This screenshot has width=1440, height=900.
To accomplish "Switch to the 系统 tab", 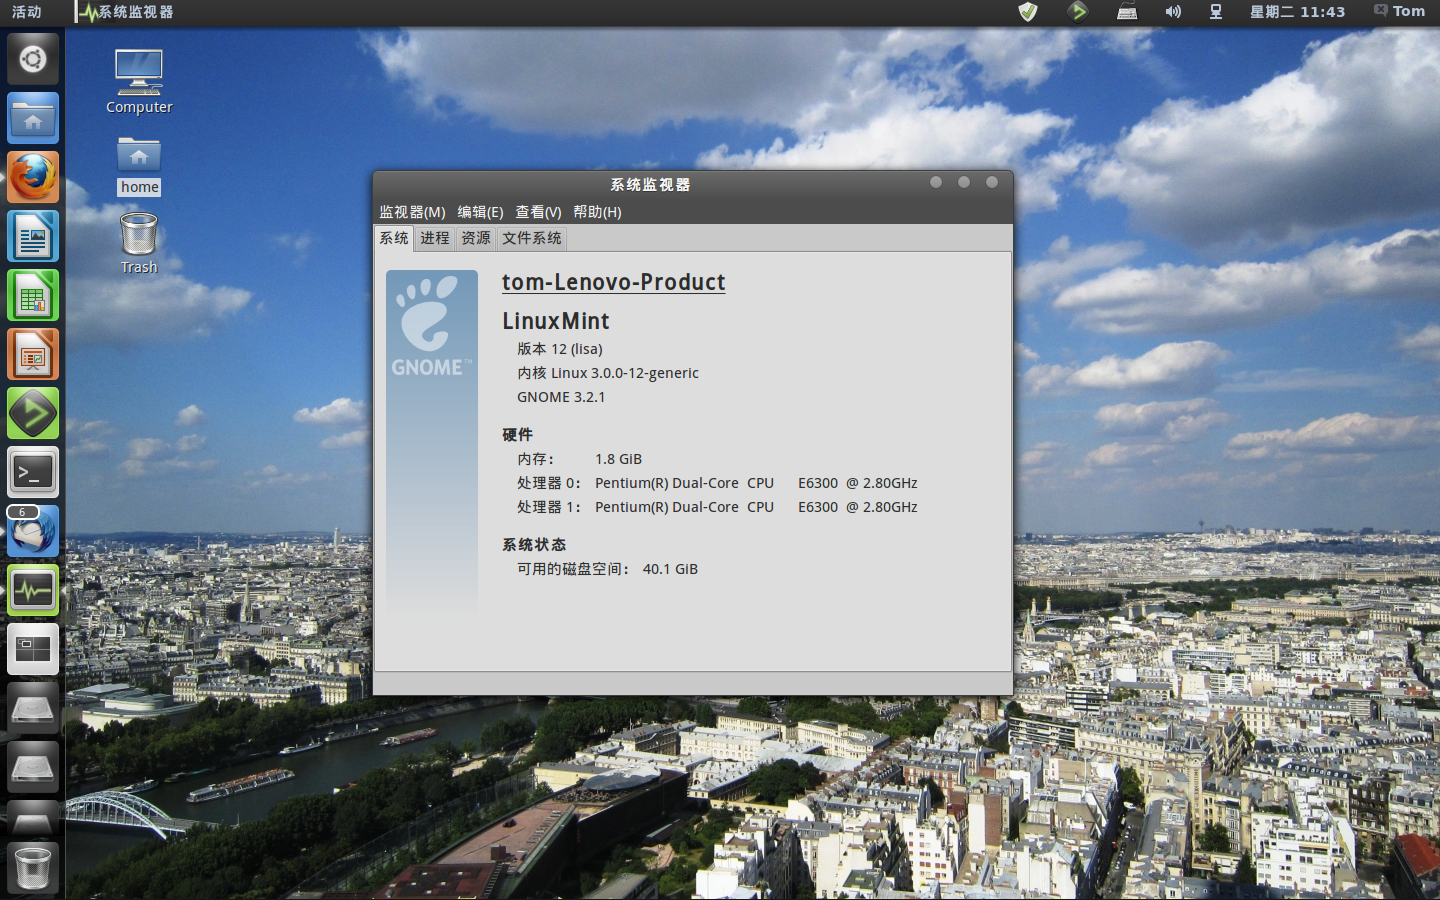I will pyautogui.click(x=394, y=238).
